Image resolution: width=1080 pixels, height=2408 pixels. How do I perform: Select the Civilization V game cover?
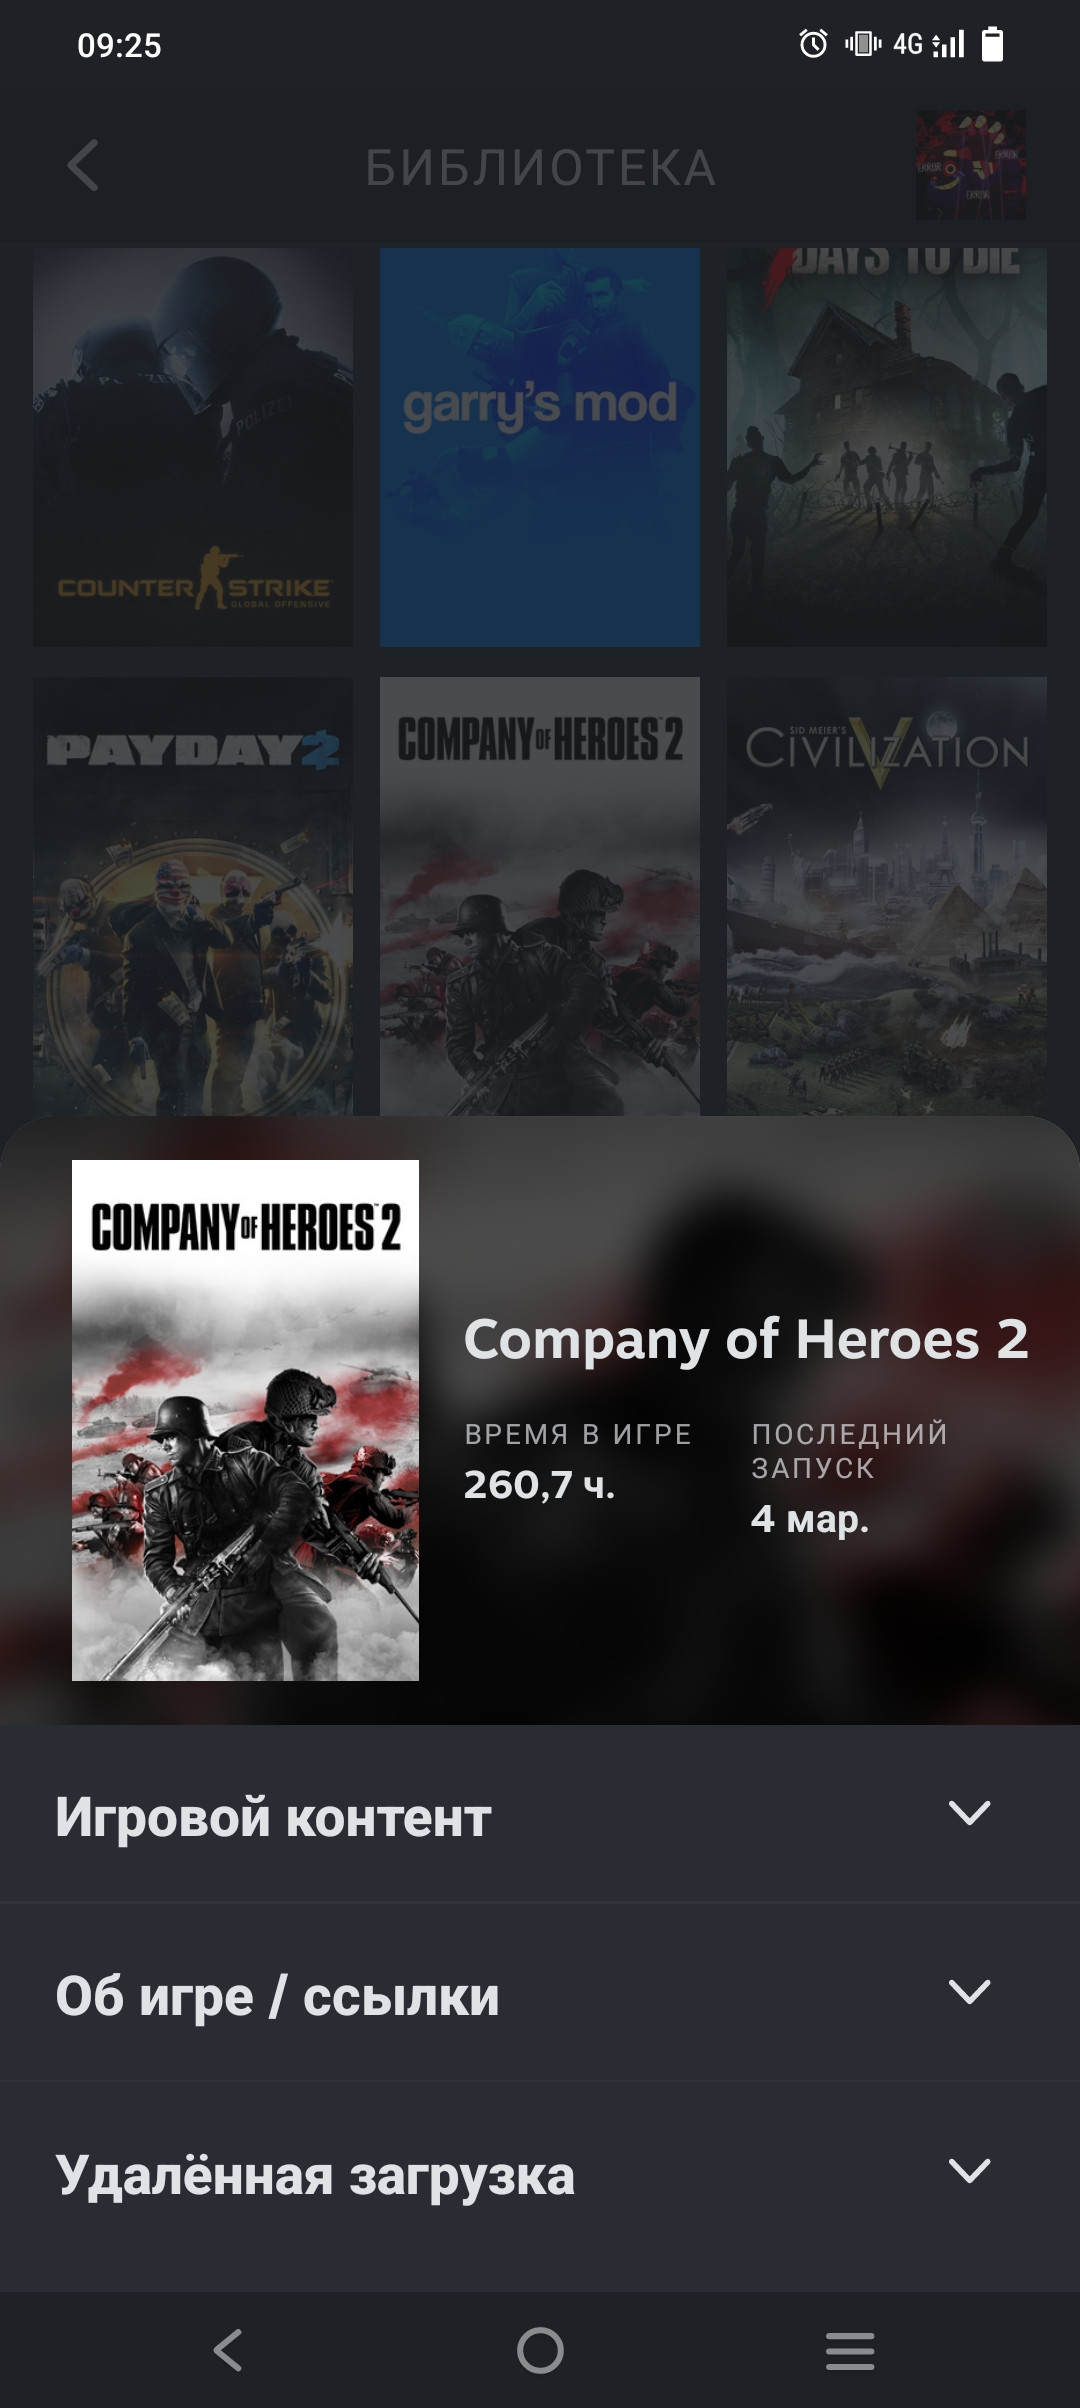pos(887,896)
